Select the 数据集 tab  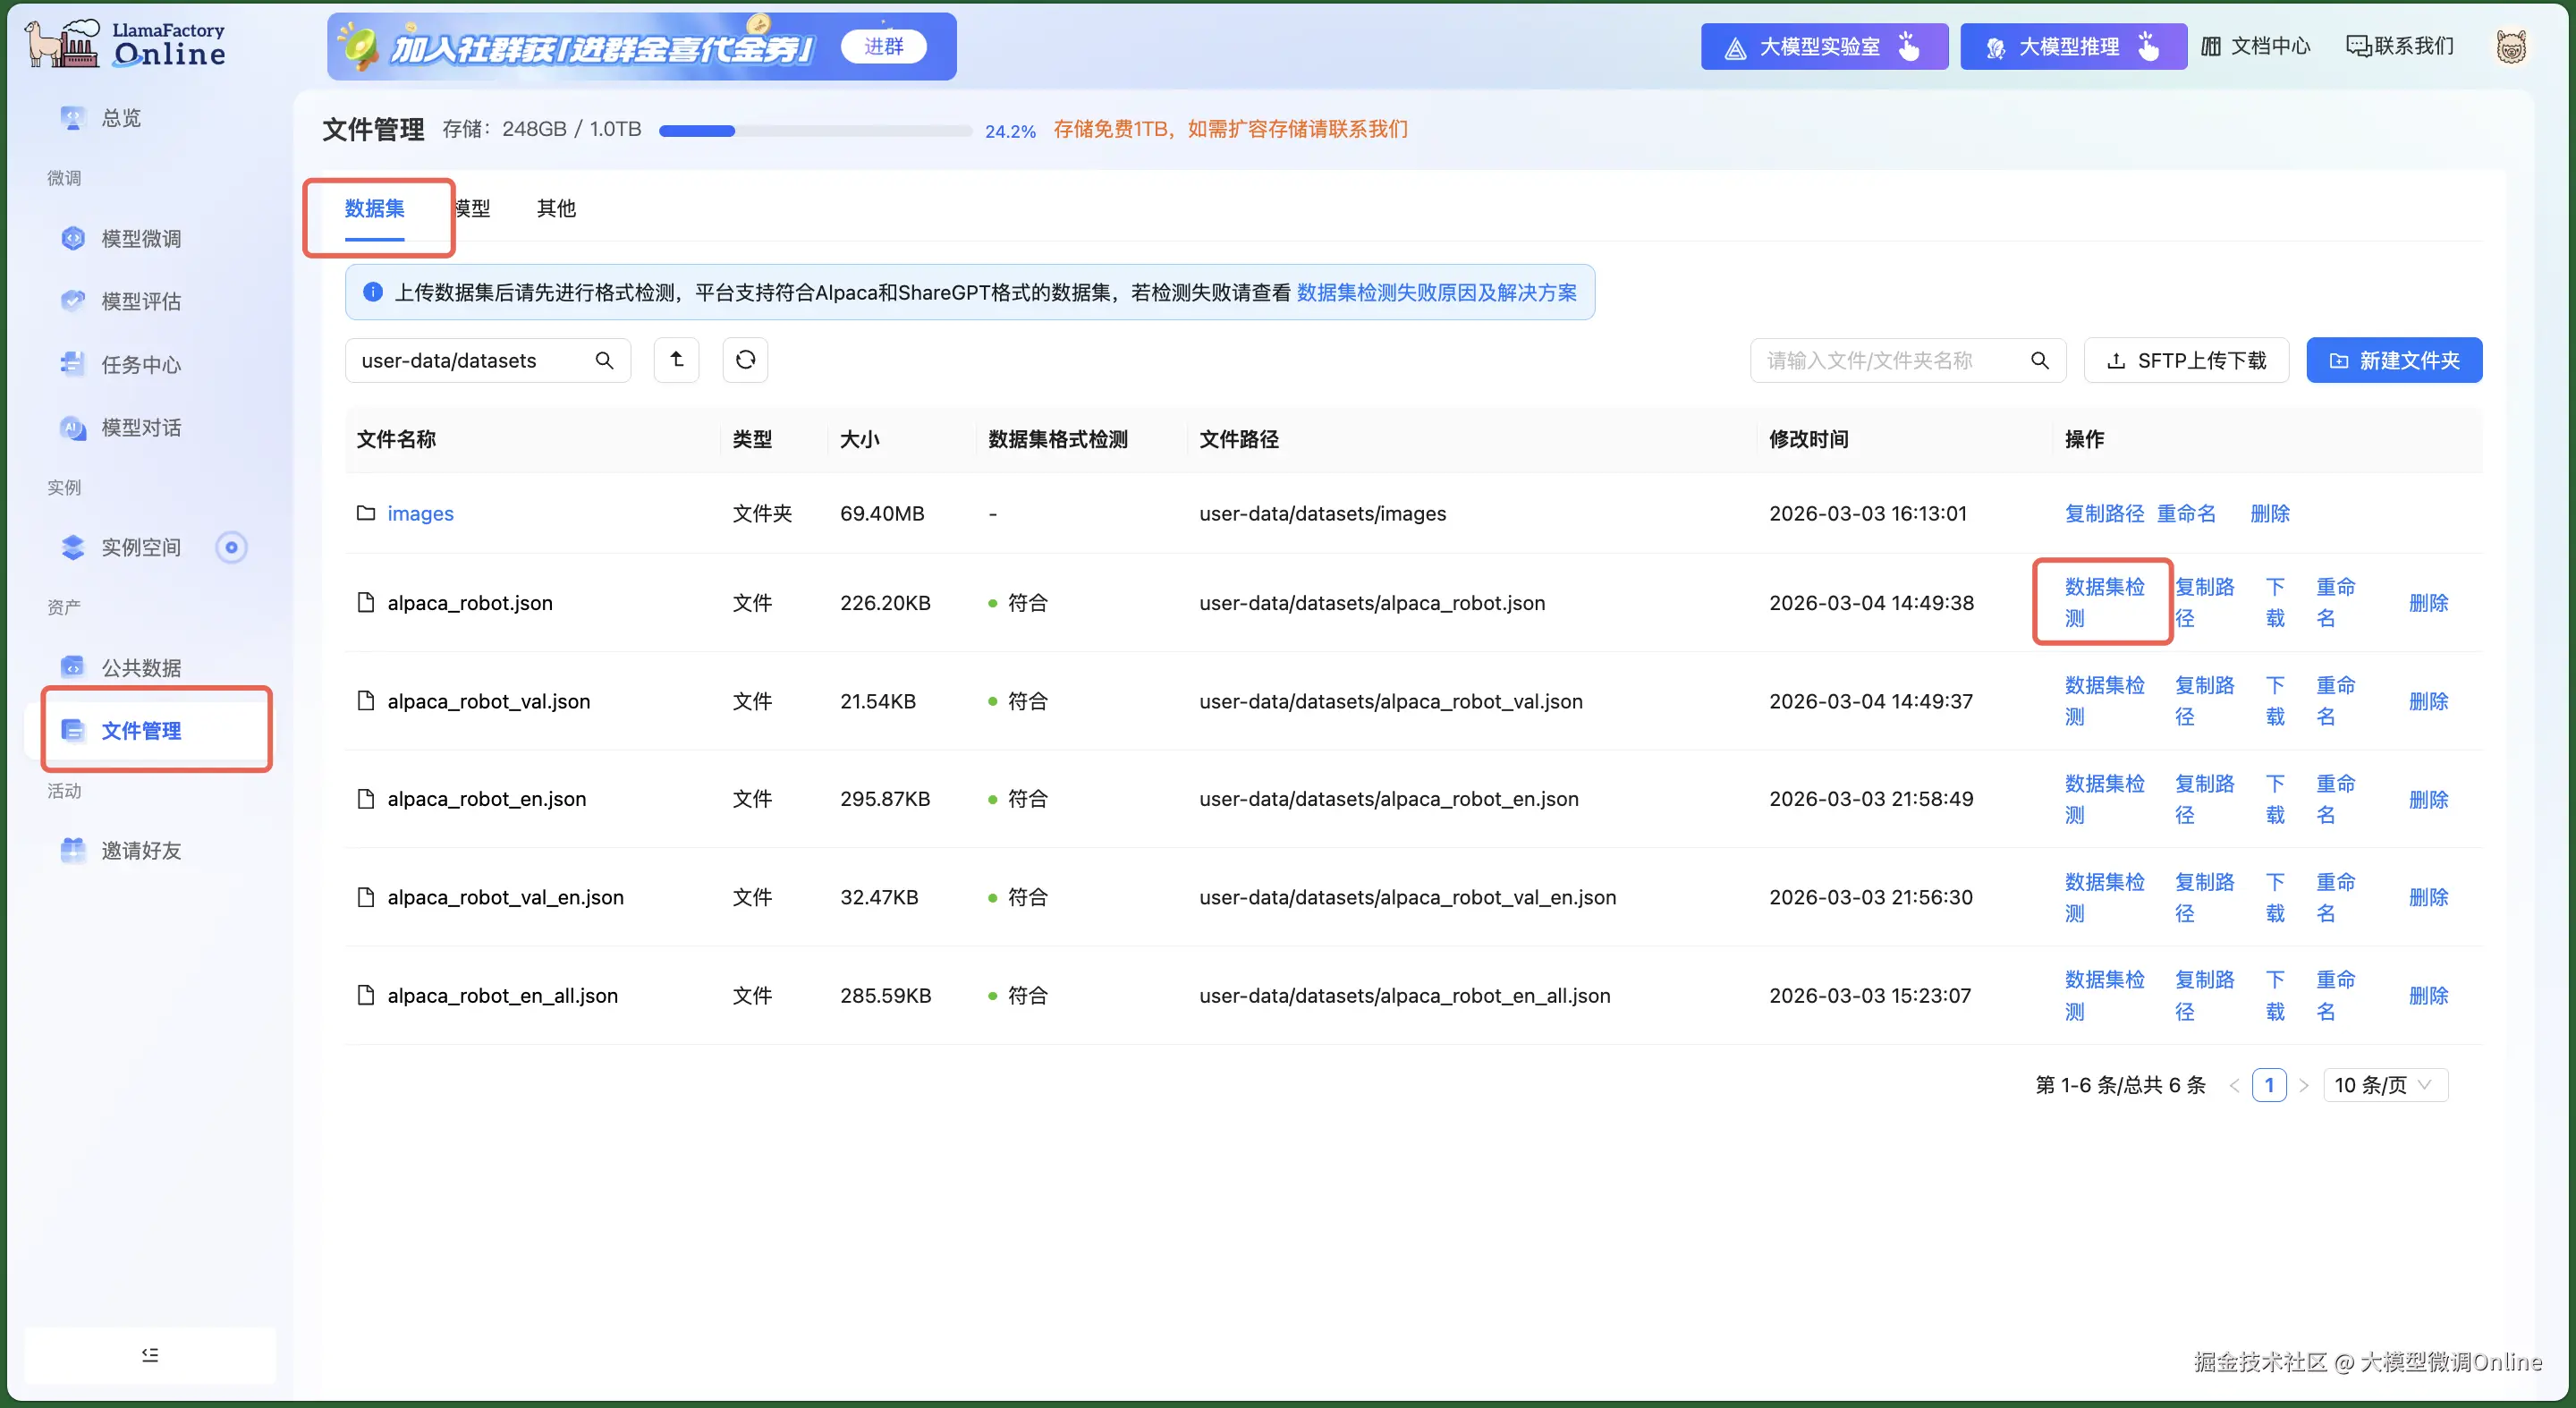tap(374, 208)
